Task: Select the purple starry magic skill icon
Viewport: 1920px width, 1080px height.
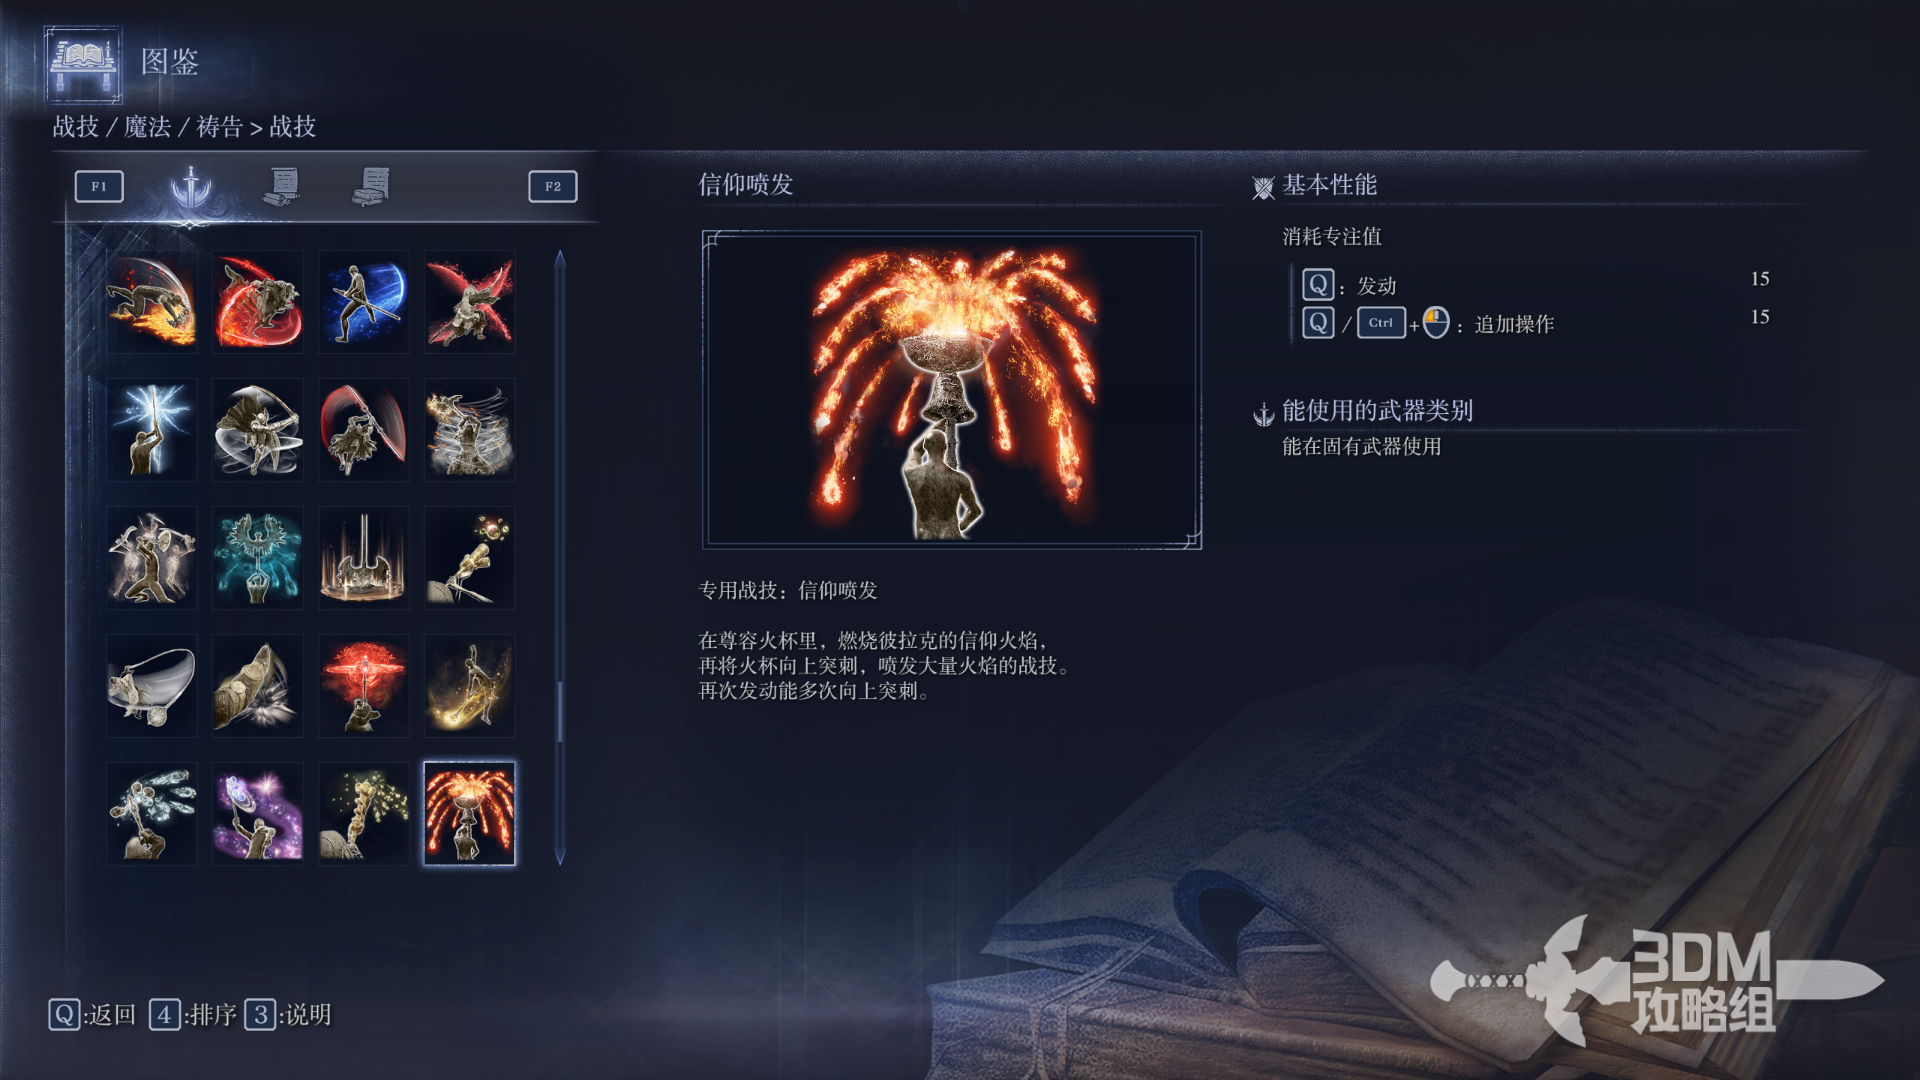Action: (258, 814)
